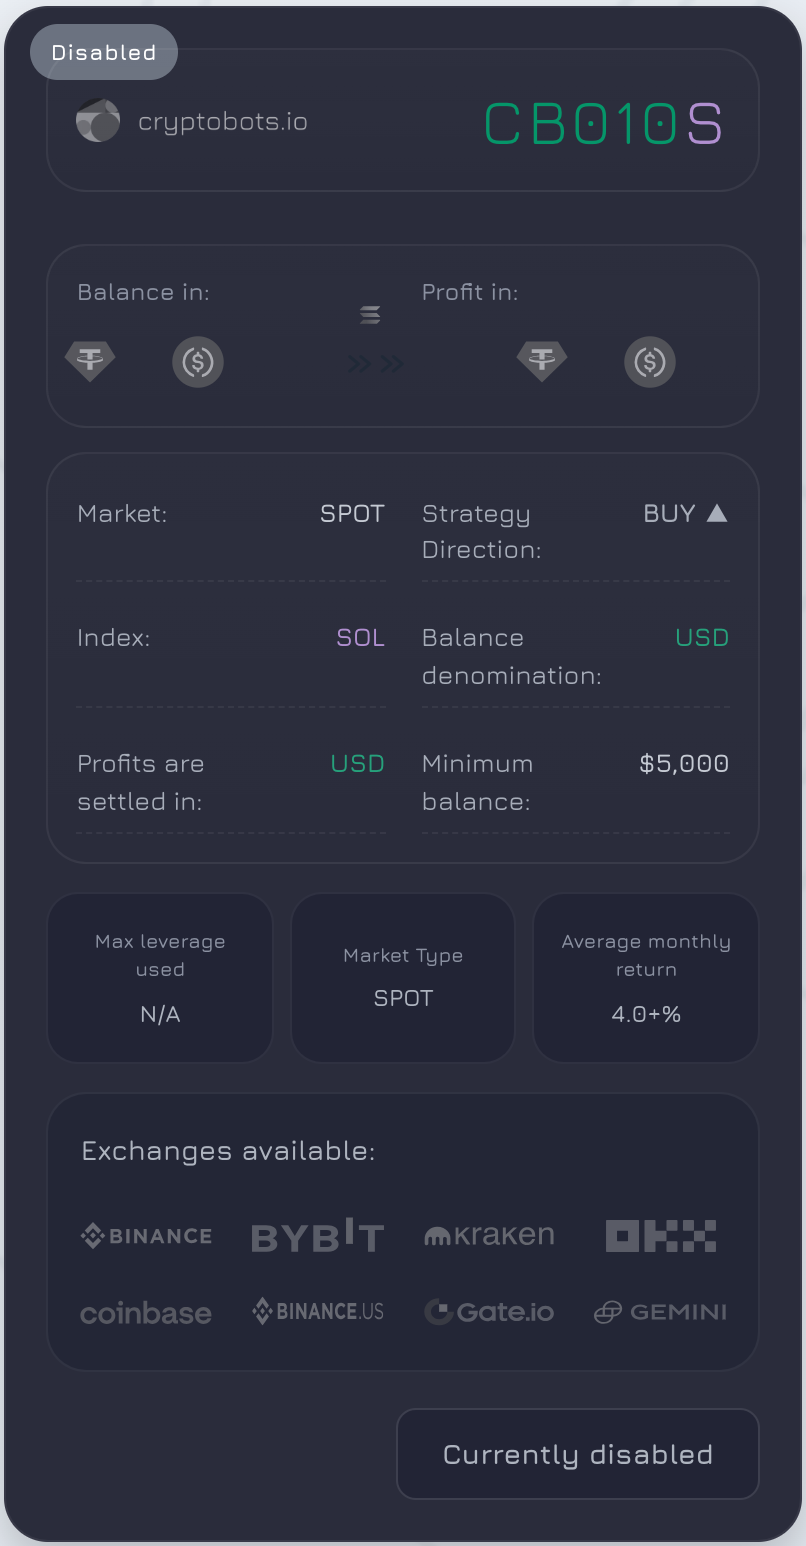Click the BUY up-triangle indicator
Image resolution: width=806 pixels, height=1546 pixels.
click(x=716, y=513)
